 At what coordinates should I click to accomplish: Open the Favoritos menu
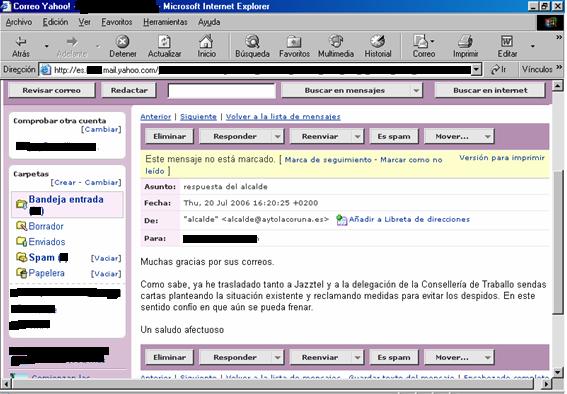tap(116, 22)
